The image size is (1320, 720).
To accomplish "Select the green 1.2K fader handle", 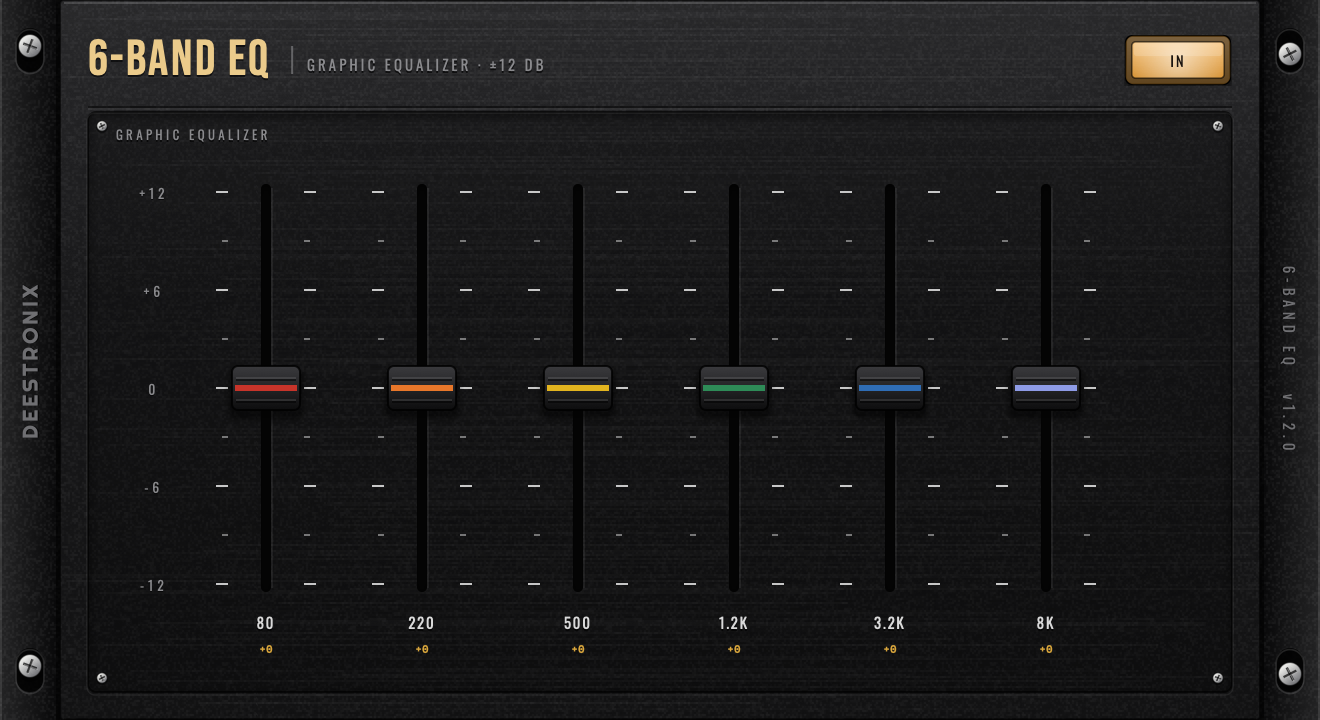I will [734, 388].
